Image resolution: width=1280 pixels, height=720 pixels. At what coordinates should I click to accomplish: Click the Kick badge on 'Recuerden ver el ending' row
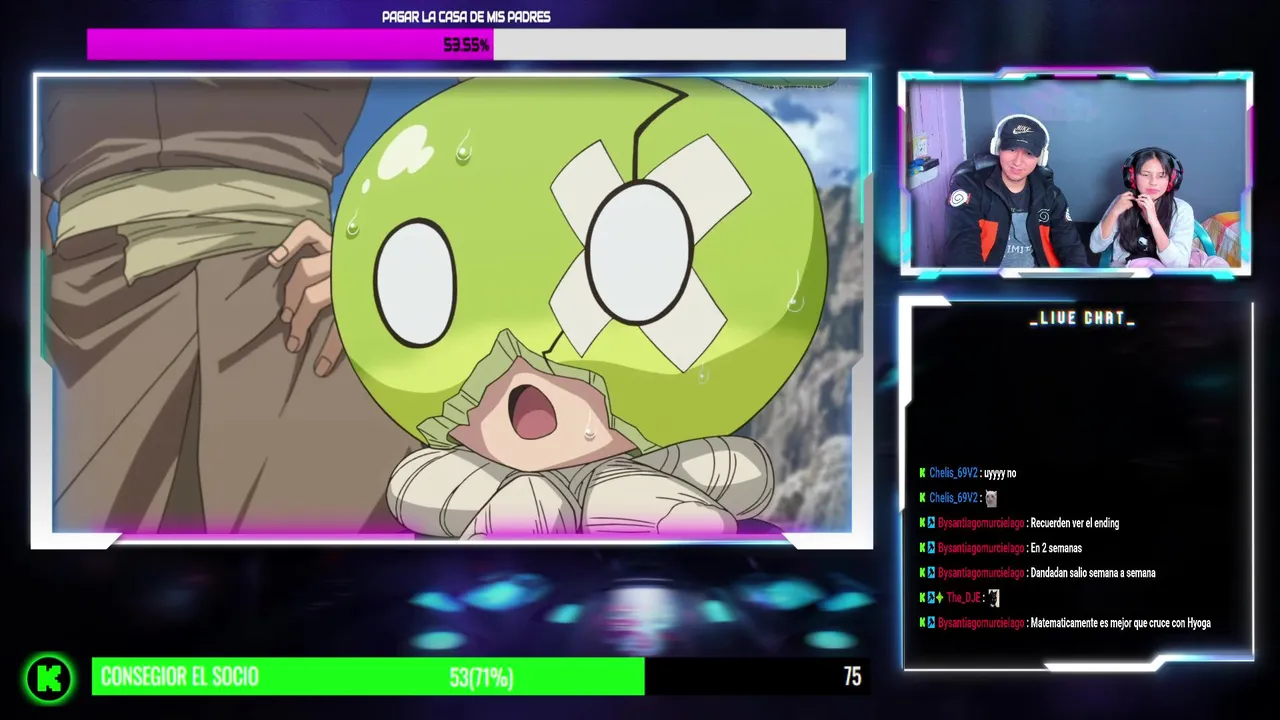point(922,523)
